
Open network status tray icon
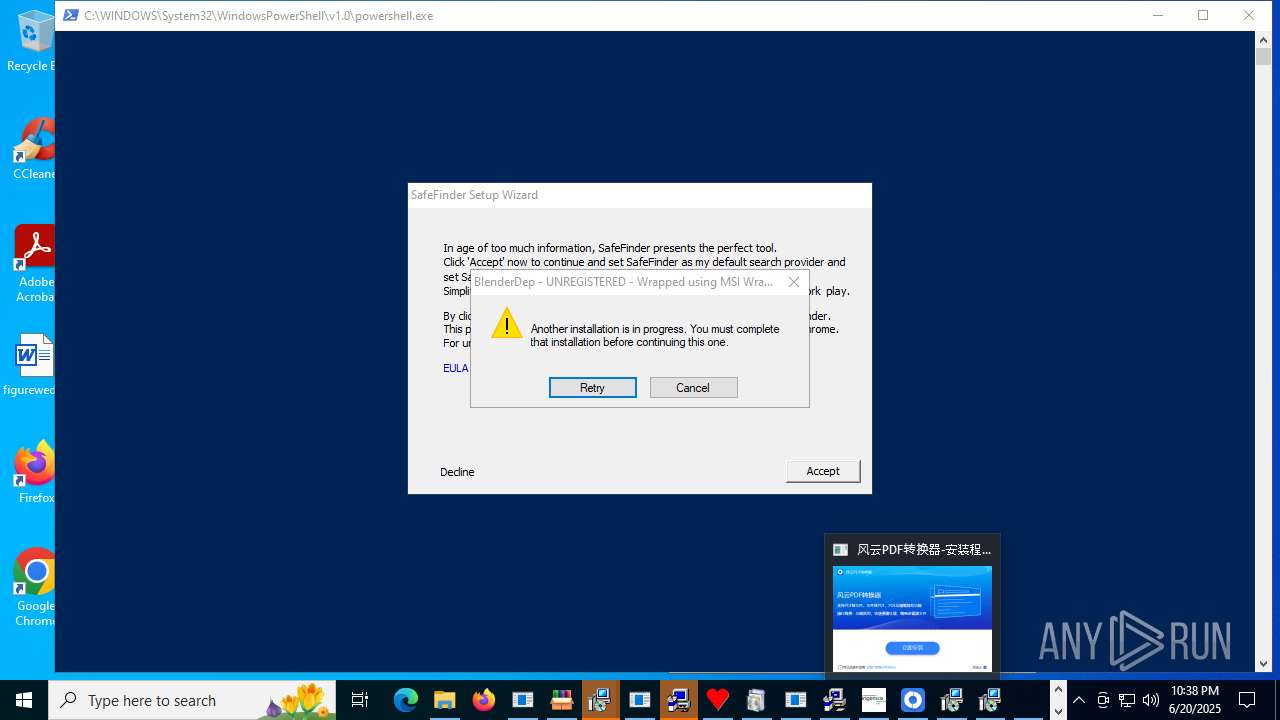pyautogui.click(x=1127, y=700)
